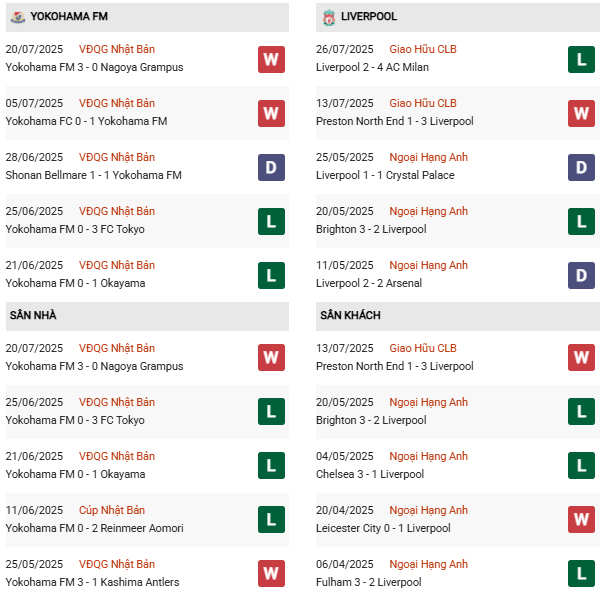Click L badge for Fulham 3-2 Liverpool
The image size is (600, 594).
tap(582, 574)
